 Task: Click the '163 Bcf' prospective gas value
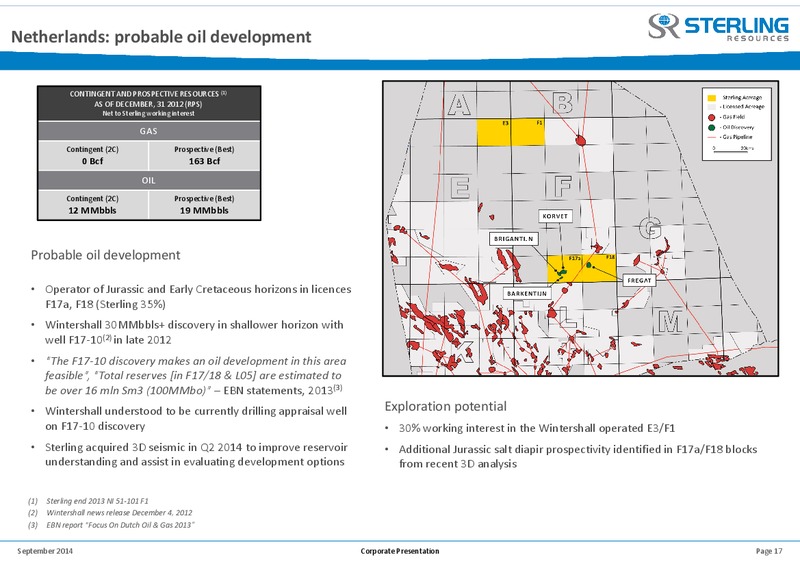click(x=204, y=161)
